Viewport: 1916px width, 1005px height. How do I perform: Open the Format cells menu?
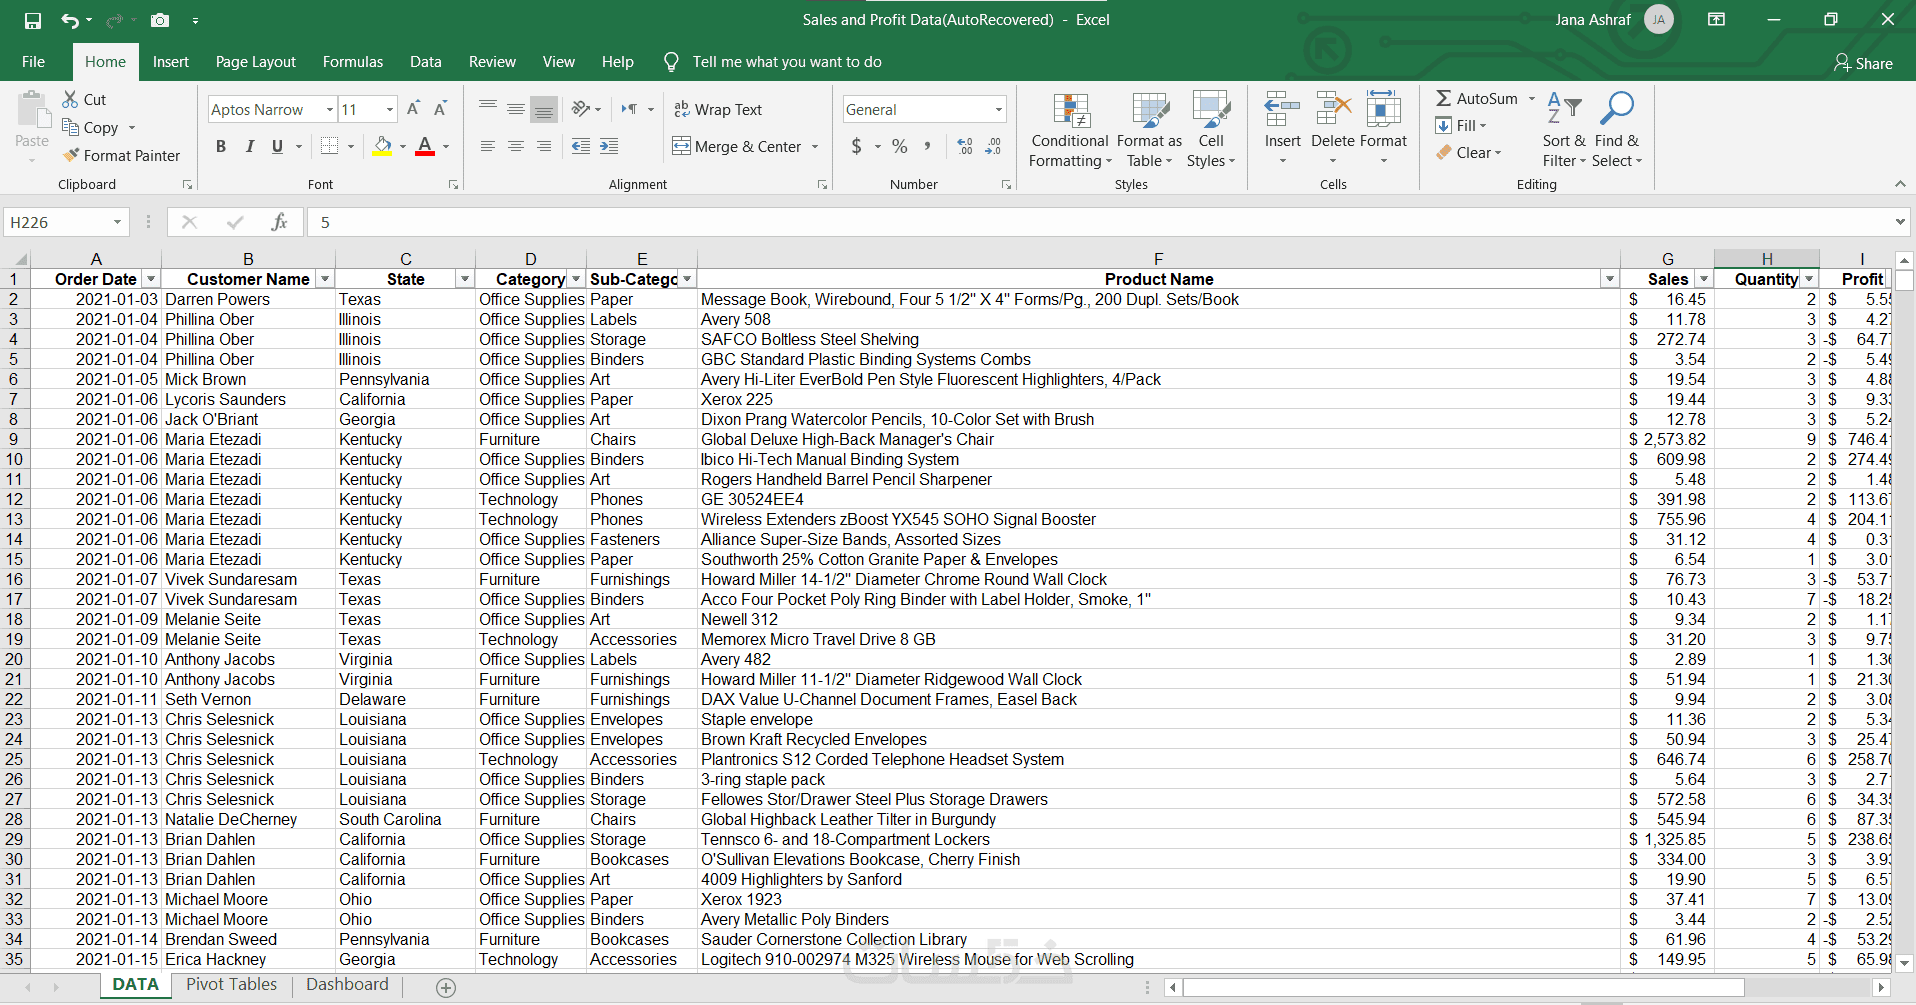pyautogui.click(x=1384, y=128)
